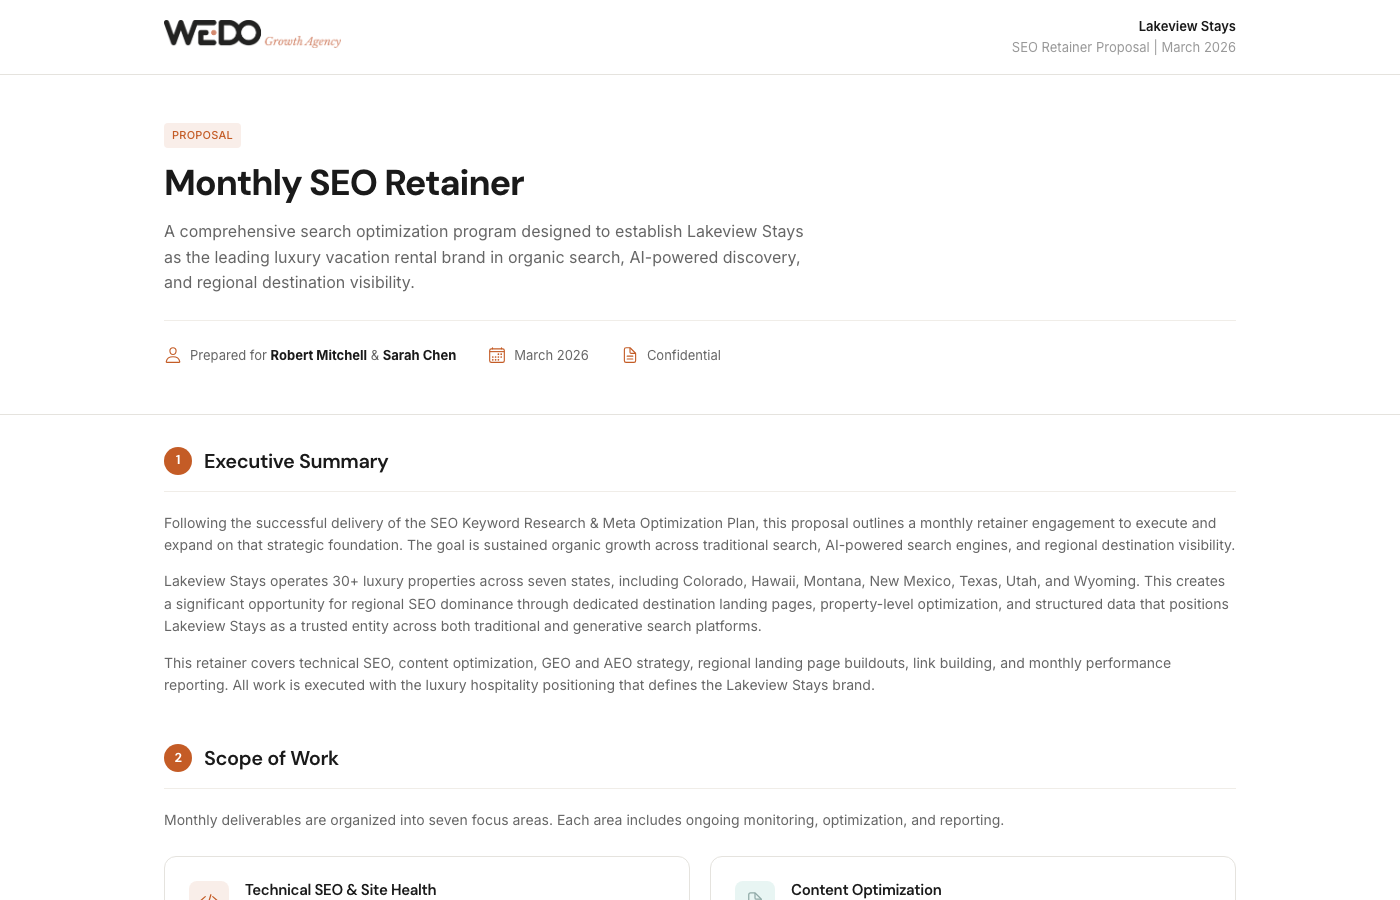Screen dimensions: 1400x900
Task: Click the name Robert Mitchell
Action: point(318,355)
